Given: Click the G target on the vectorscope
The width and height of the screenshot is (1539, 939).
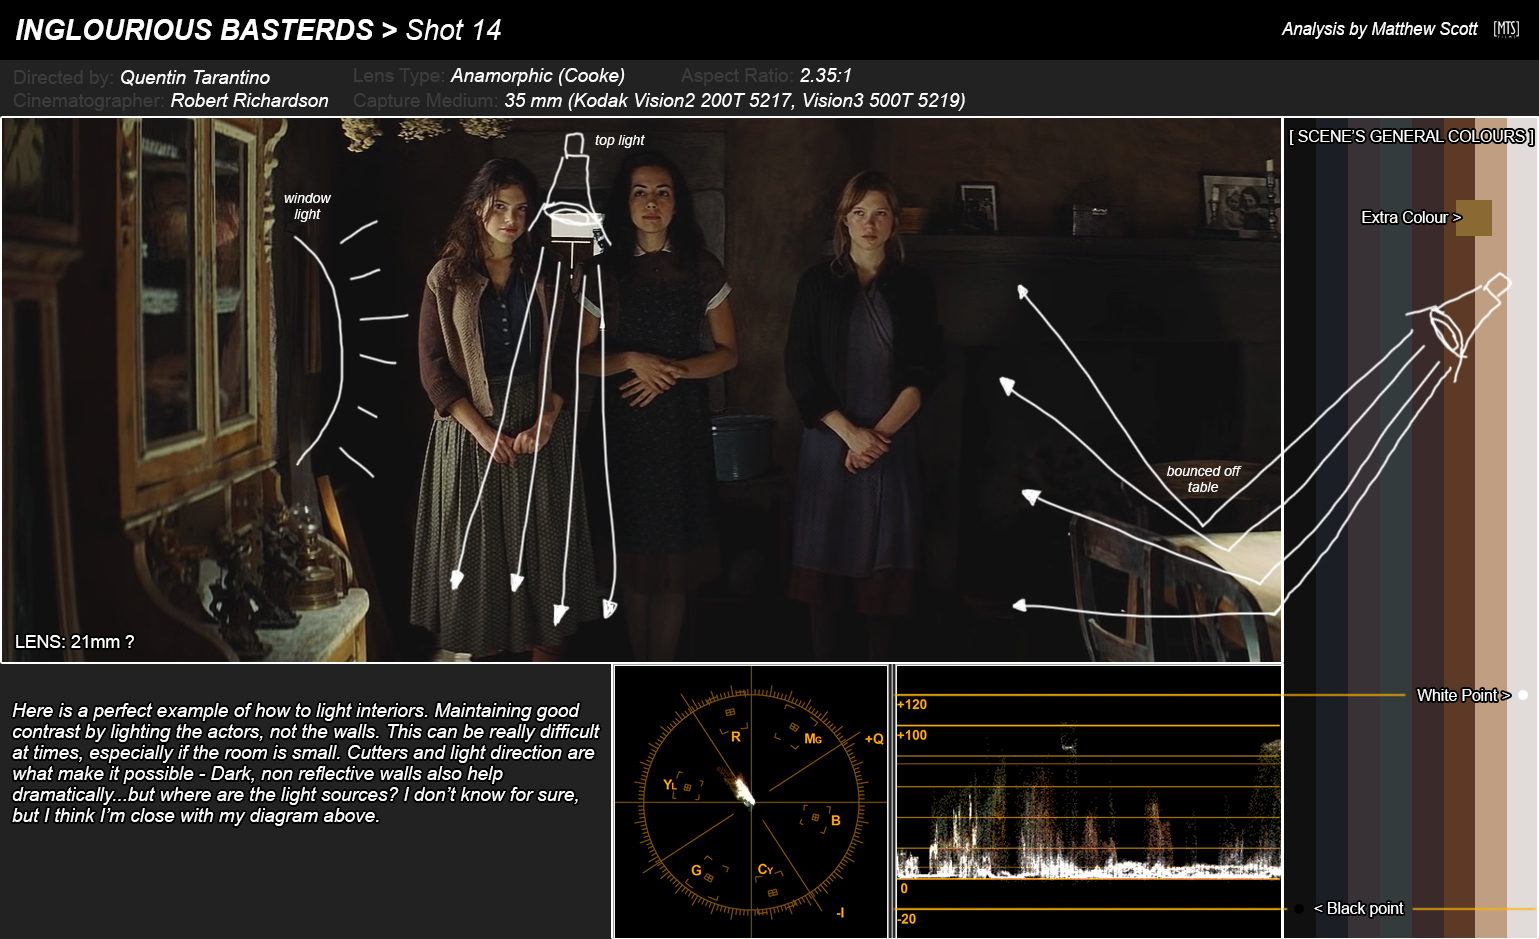Looking at the screenshot, I should pos(709,877).
